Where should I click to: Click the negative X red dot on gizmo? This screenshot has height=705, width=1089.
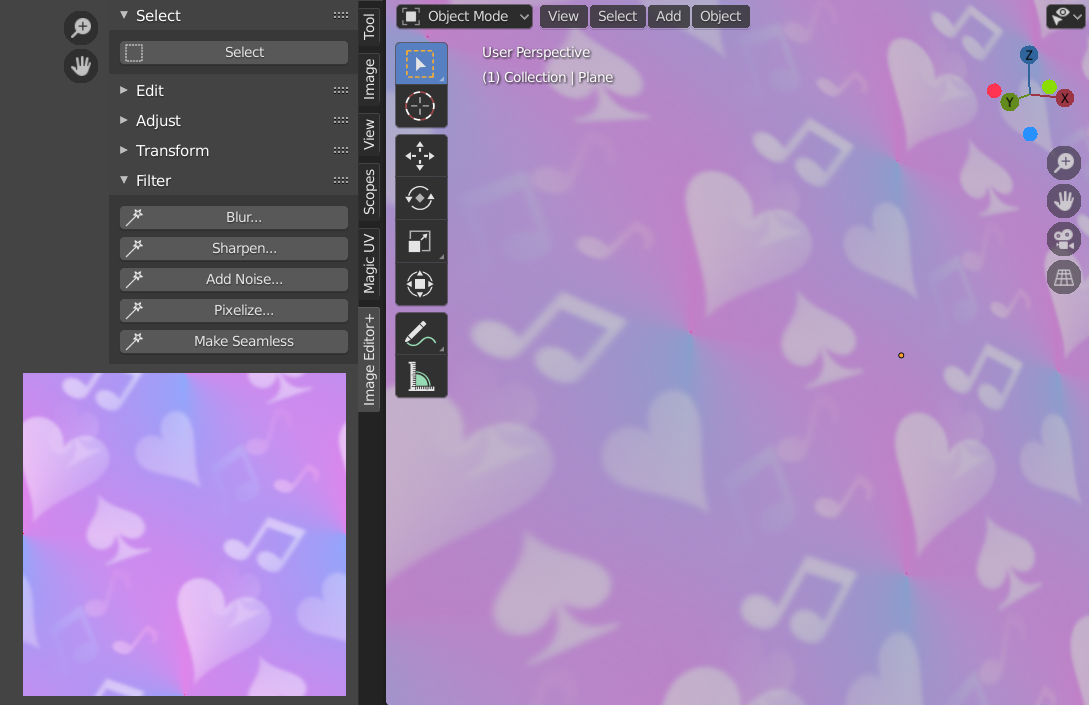pyautogui.click(x=994, y=90)
